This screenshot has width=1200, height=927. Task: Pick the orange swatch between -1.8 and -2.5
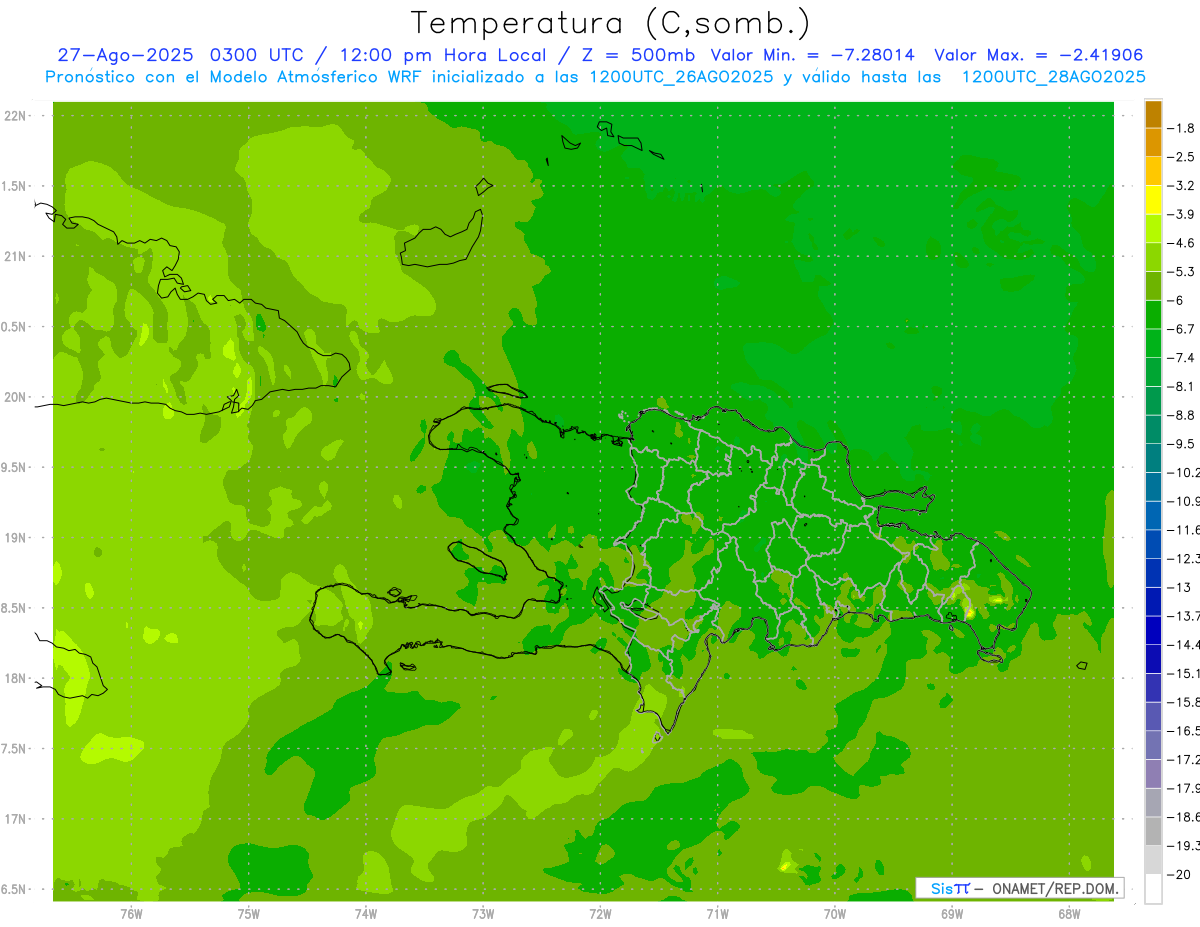pos(1153,143)
